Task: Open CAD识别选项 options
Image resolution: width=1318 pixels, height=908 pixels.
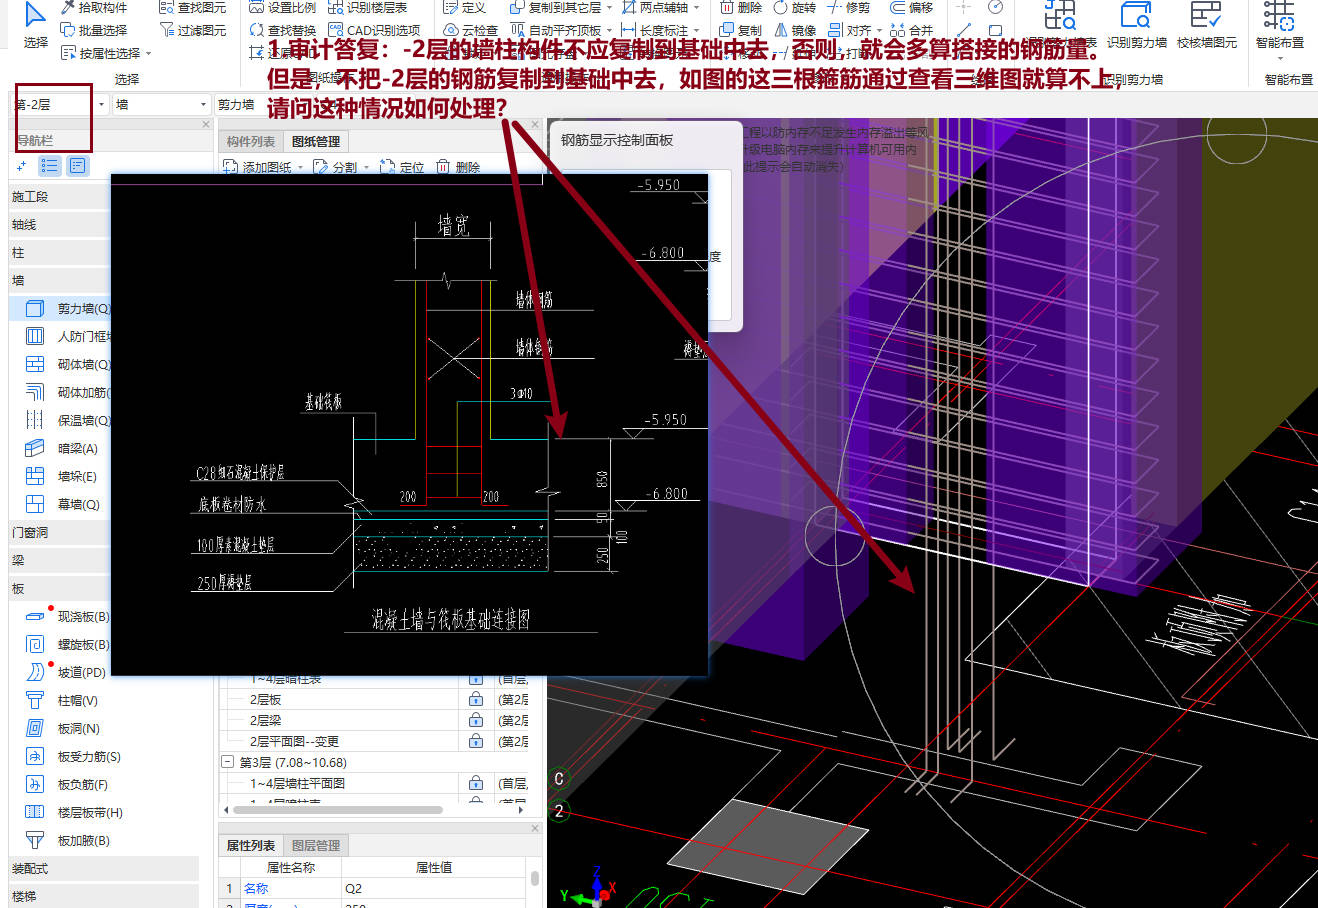Action: (x=374, y=30)
